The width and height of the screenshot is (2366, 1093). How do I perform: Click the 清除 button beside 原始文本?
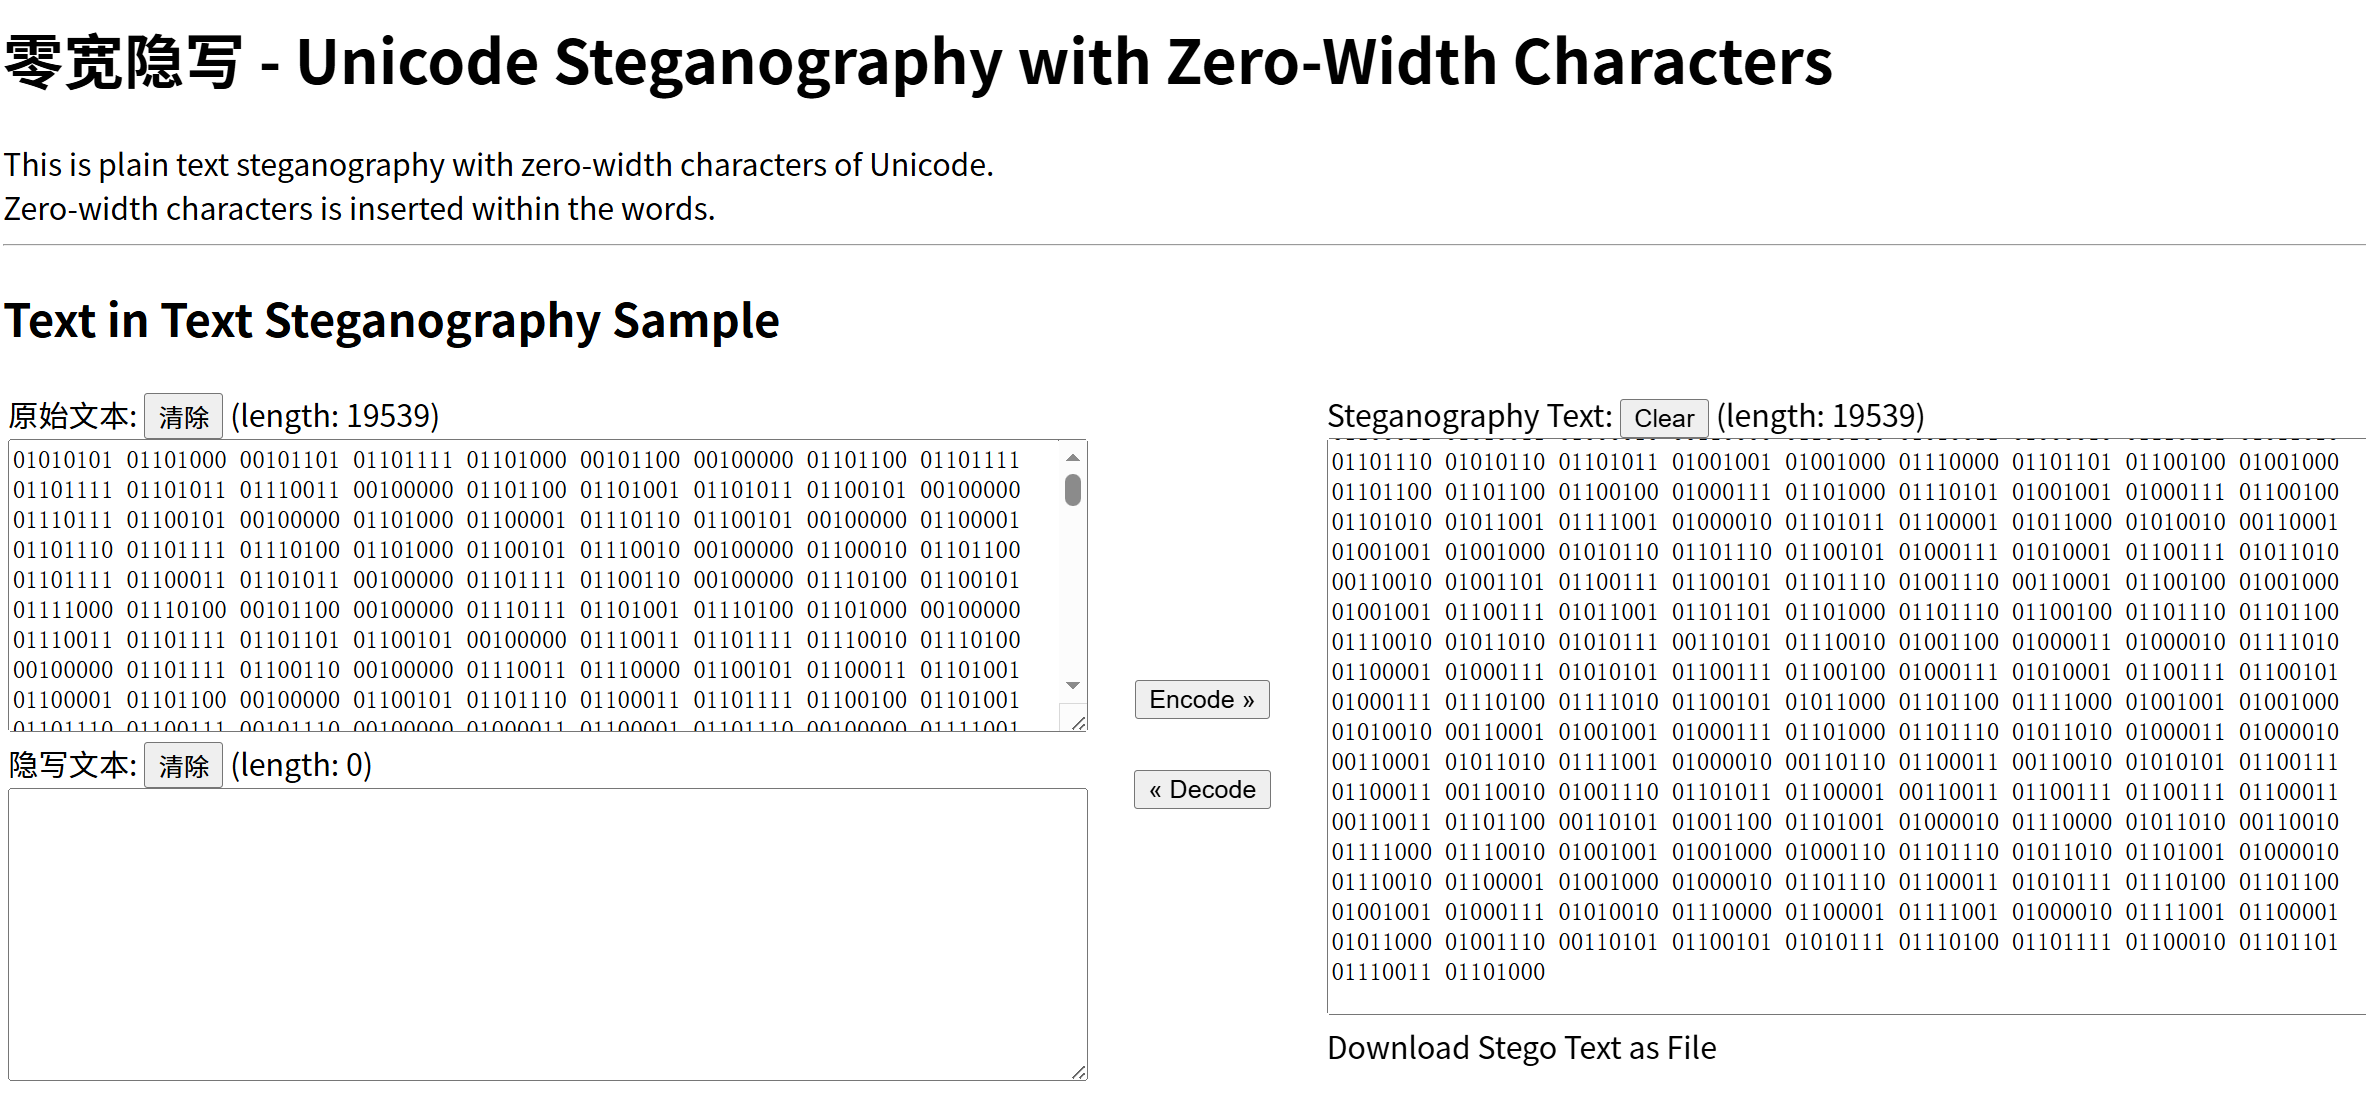183,416
